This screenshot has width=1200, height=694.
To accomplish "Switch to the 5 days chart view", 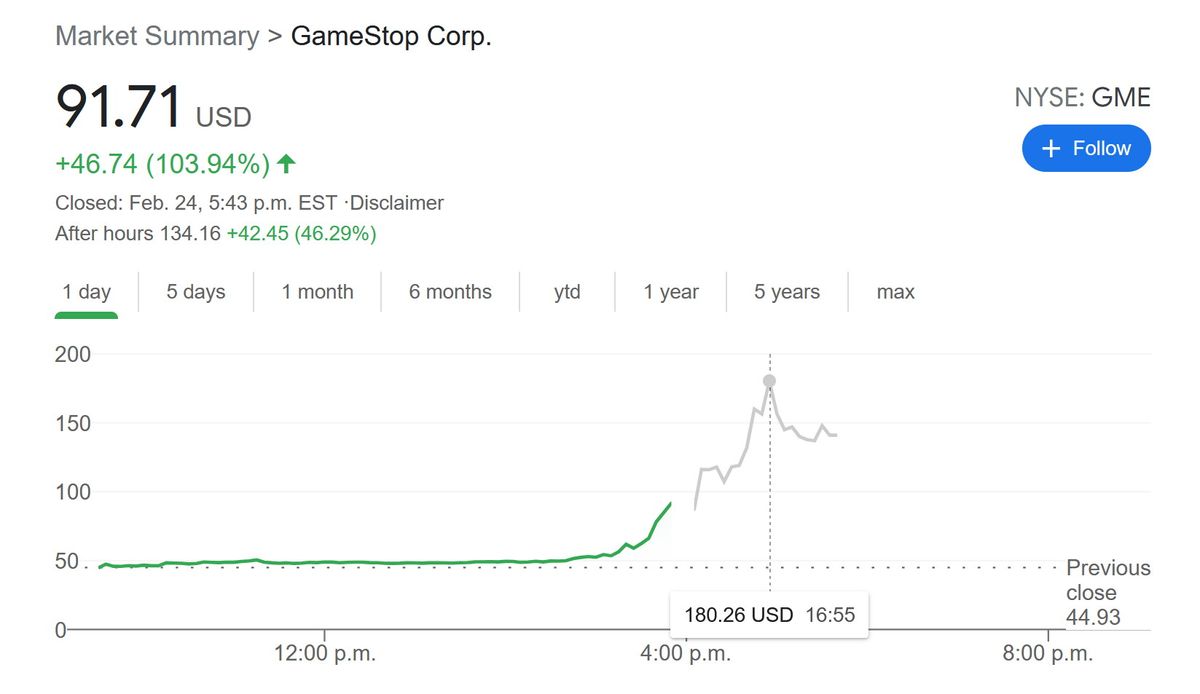I will [193, 291].
